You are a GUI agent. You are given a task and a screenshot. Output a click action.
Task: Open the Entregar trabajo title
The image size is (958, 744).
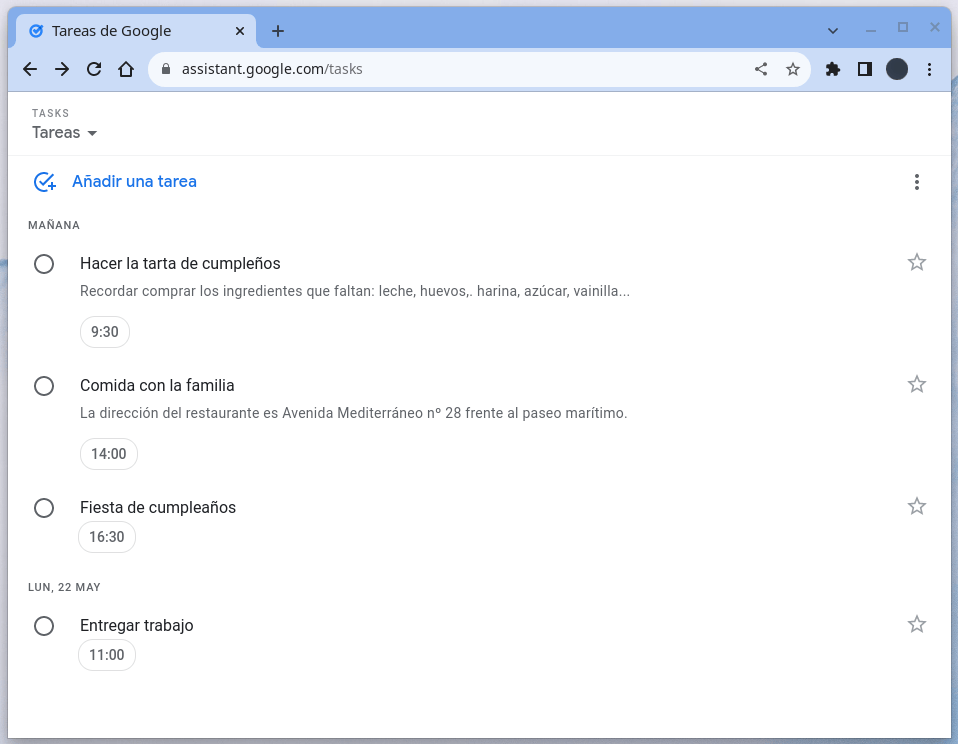tap(137, 625)
